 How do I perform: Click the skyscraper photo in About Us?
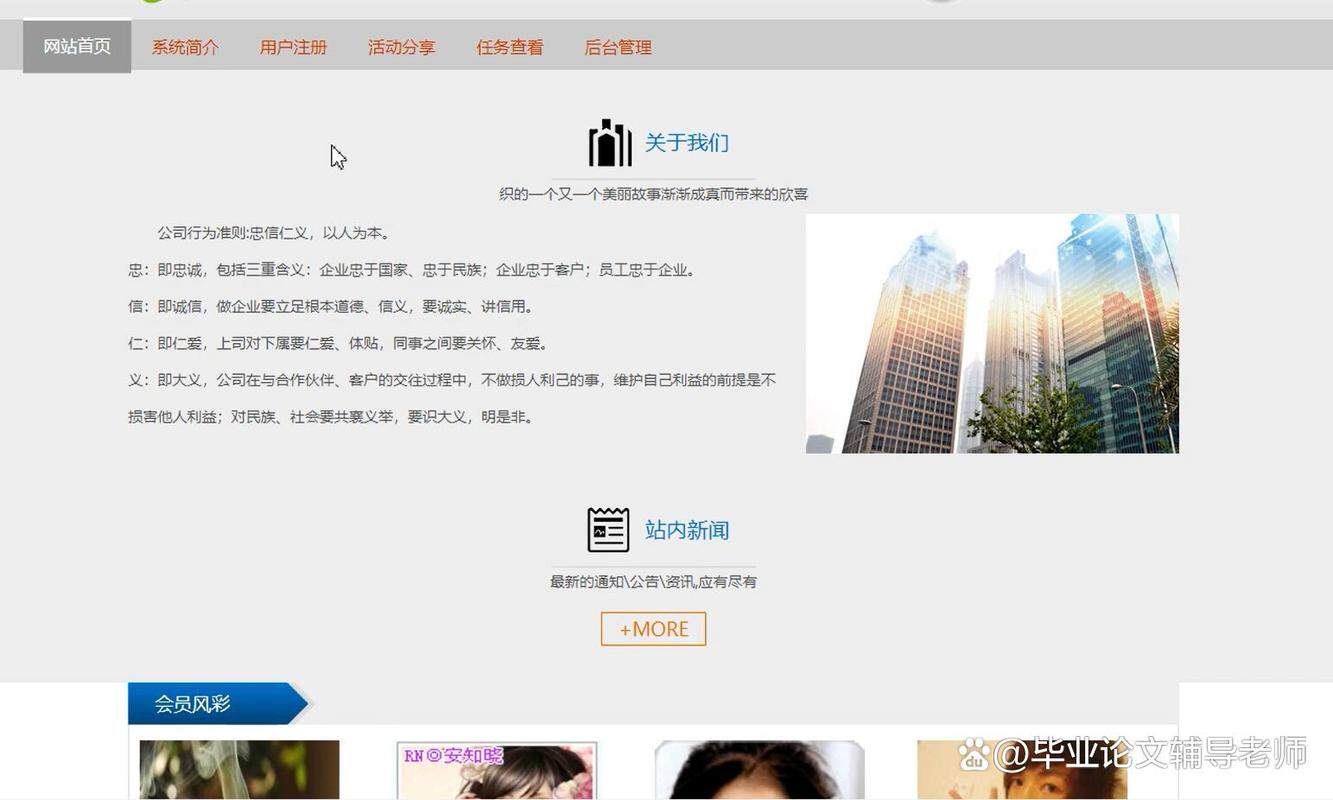click(x=992, y=333)
